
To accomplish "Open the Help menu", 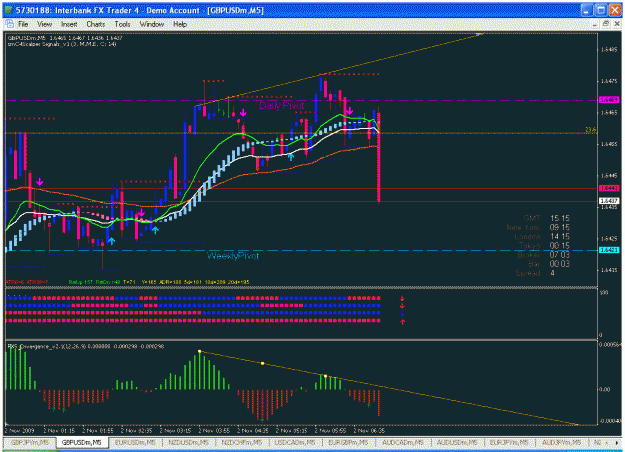I will coord(180,24).
